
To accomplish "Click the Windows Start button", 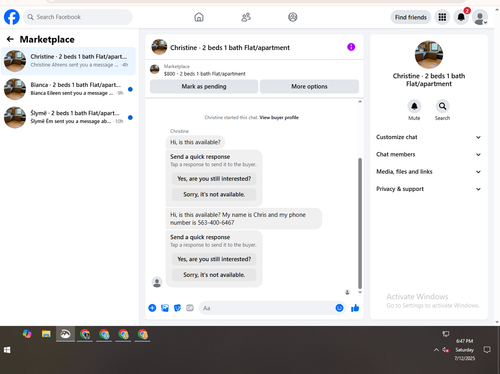I will pos(7,350).
